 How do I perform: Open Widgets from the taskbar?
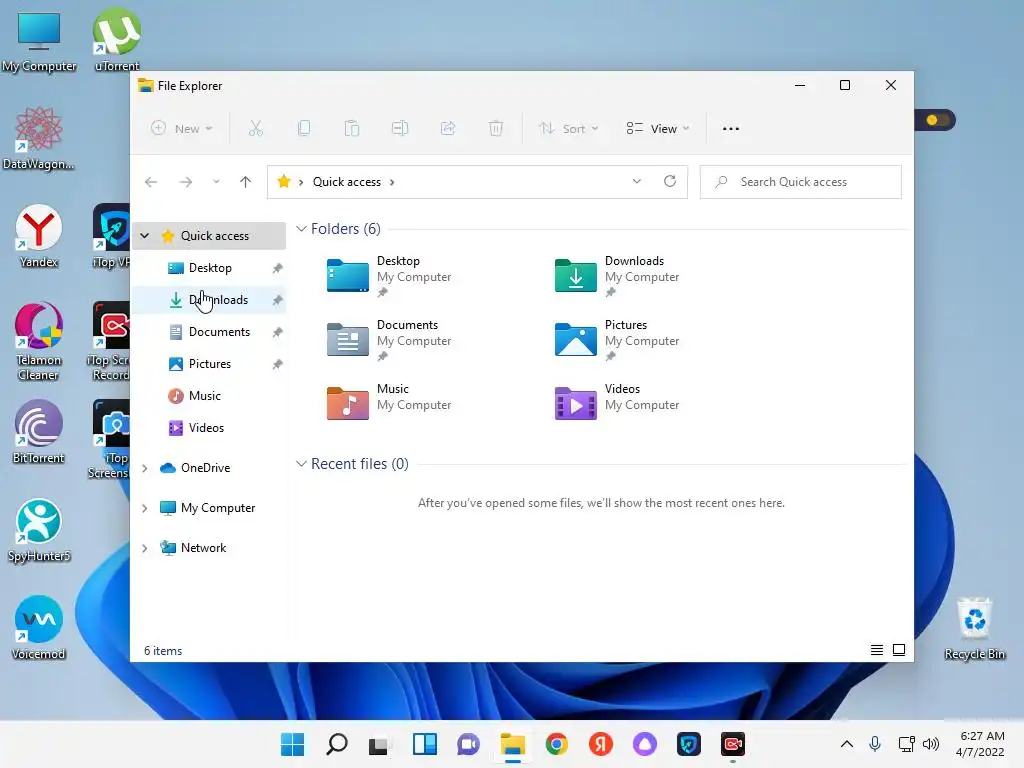424,744
